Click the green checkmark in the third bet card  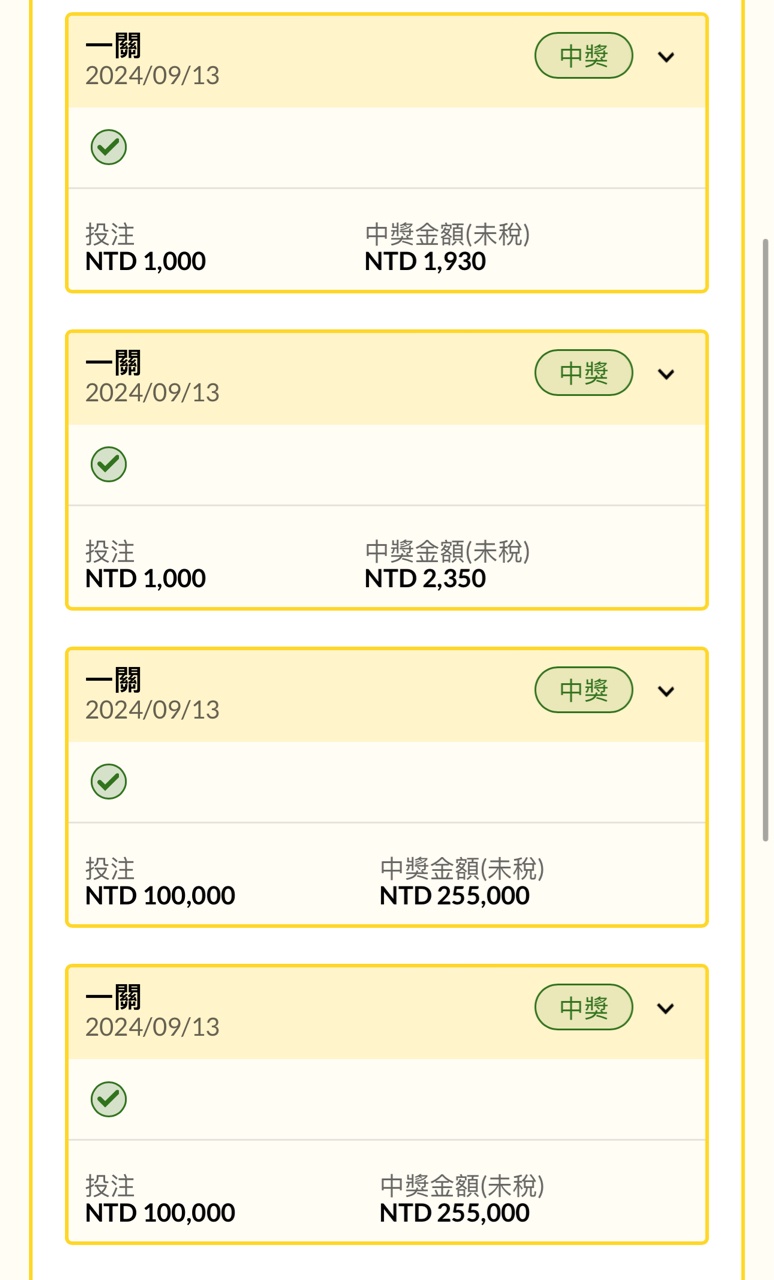coord(109,781)
